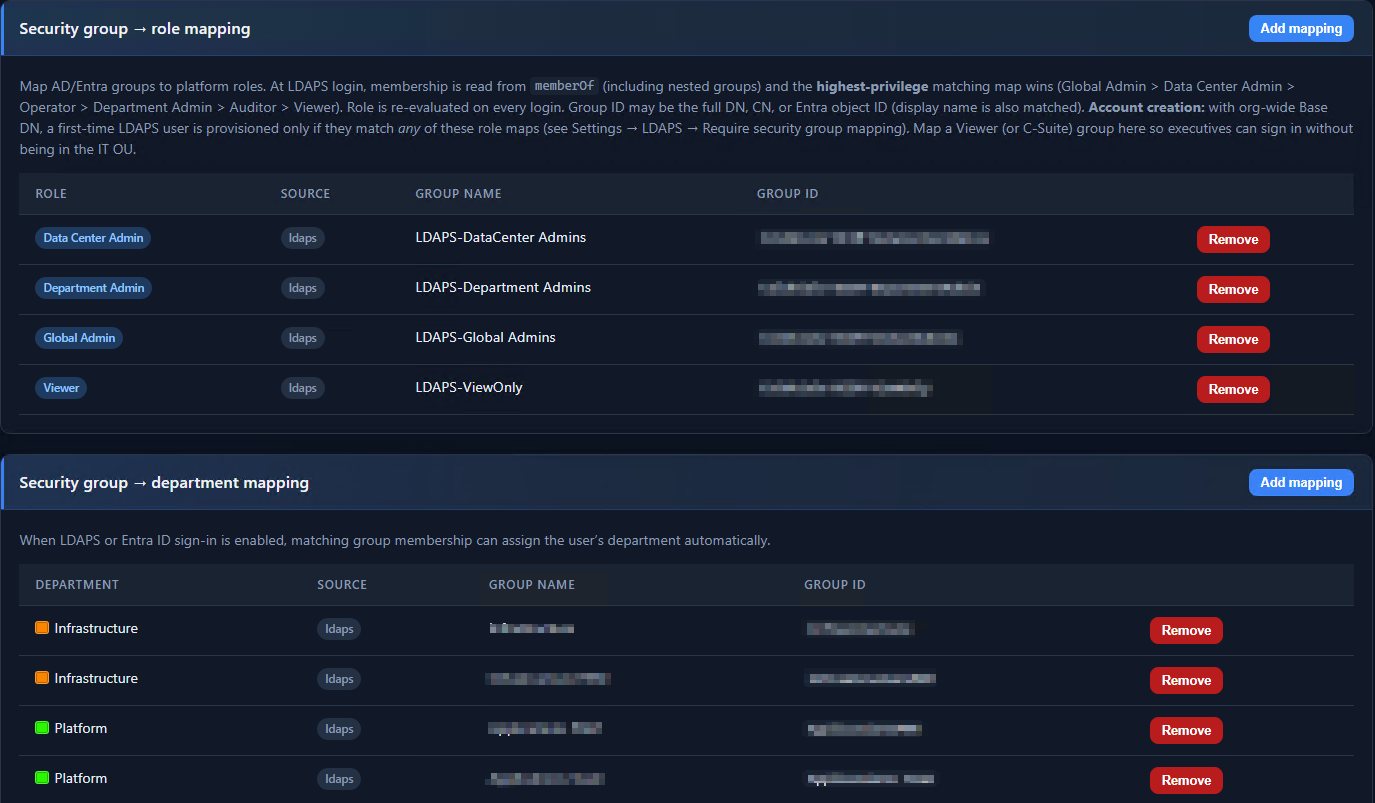Click the ldaps badge in first Platform row

click(x=339, y=729)
